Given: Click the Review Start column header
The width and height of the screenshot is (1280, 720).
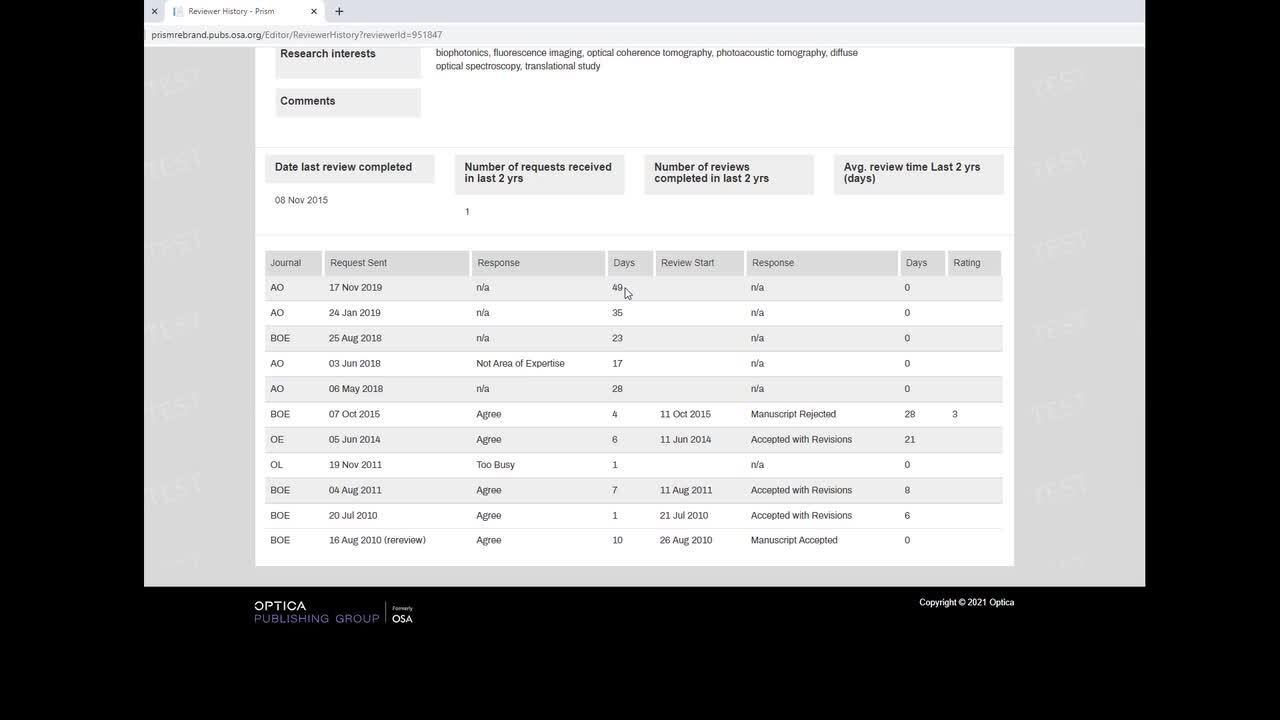Looking at the screenshot, I should coord(699,263).
